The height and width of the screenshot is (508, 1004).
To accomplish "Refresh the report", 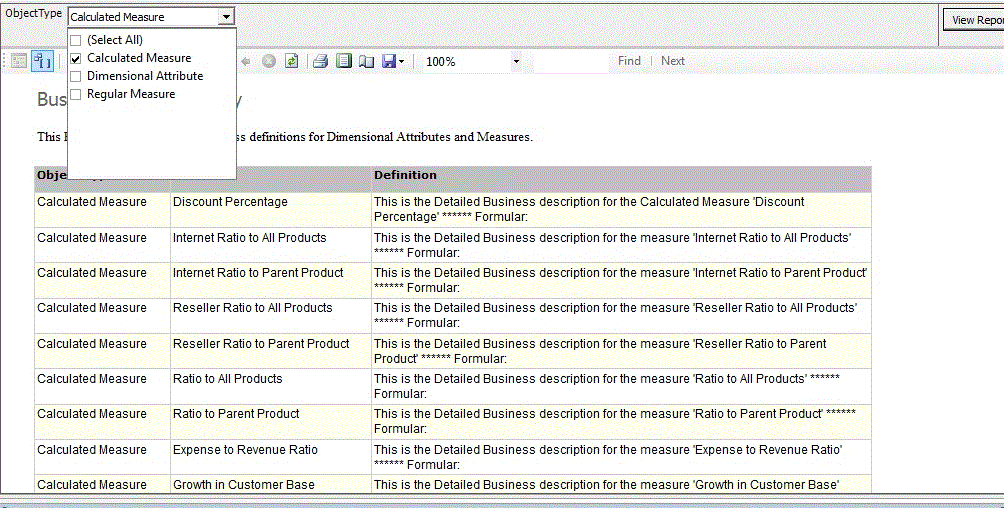I will click(x=291, y=61).
